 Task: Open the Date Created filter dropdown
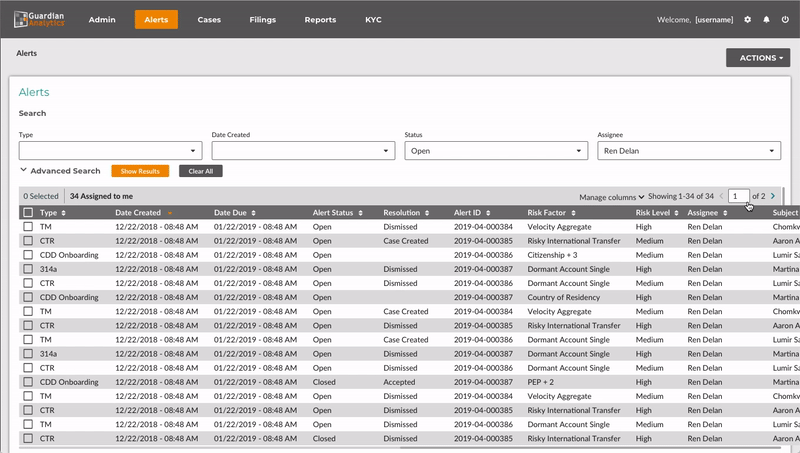click(x=303, y=150)
